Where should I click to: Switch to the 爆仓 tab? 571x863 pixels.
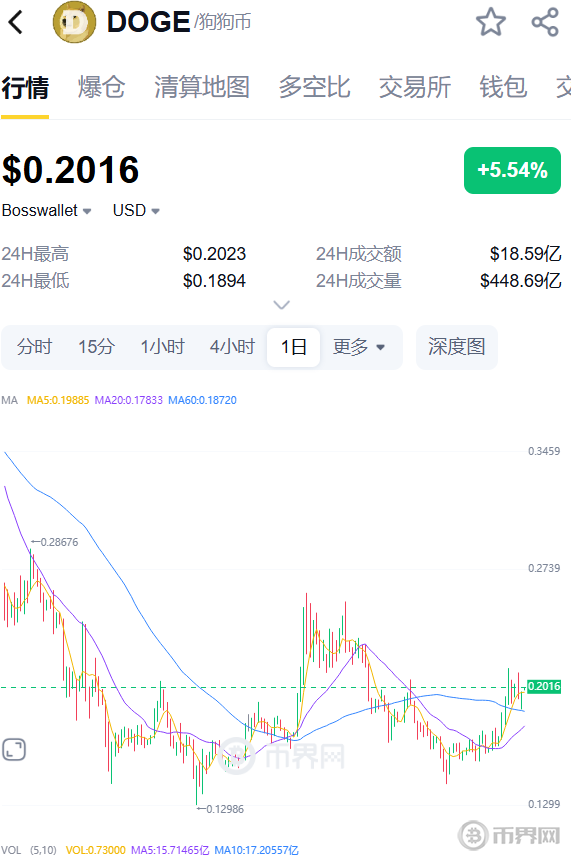pyautogui.click(x=101, y=88)
